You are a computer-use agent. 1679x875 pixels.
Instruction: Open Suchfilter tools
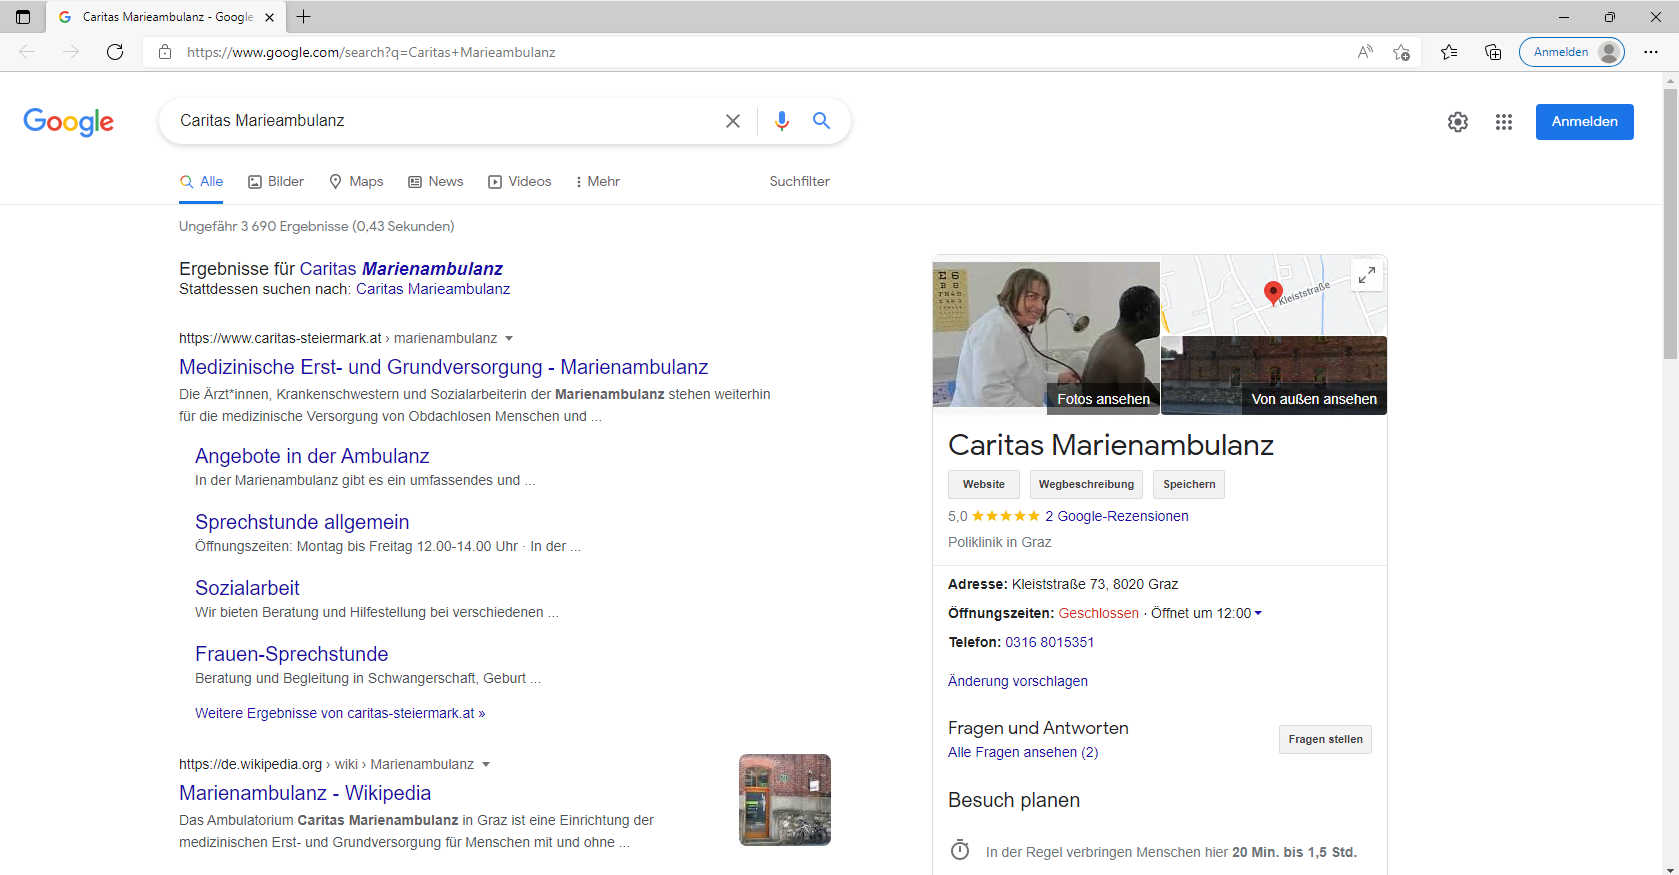pyautogui.click(x=799, y=181)
